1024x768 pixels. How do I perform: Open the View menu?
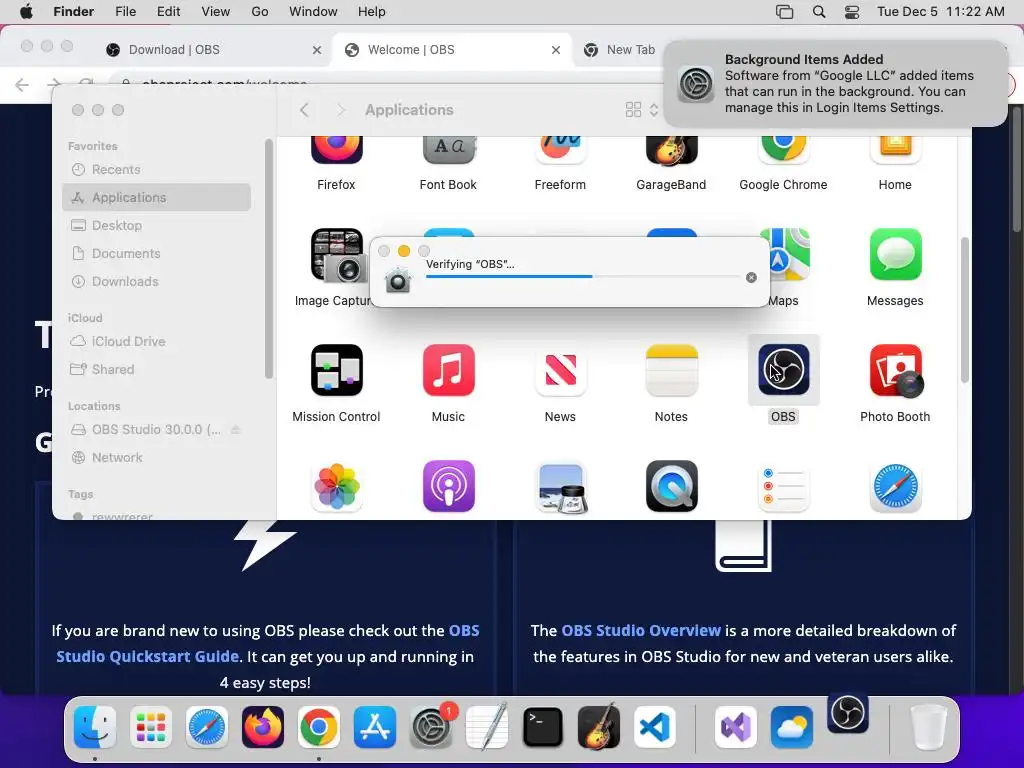pyautogui.click(x=216, y=12)
